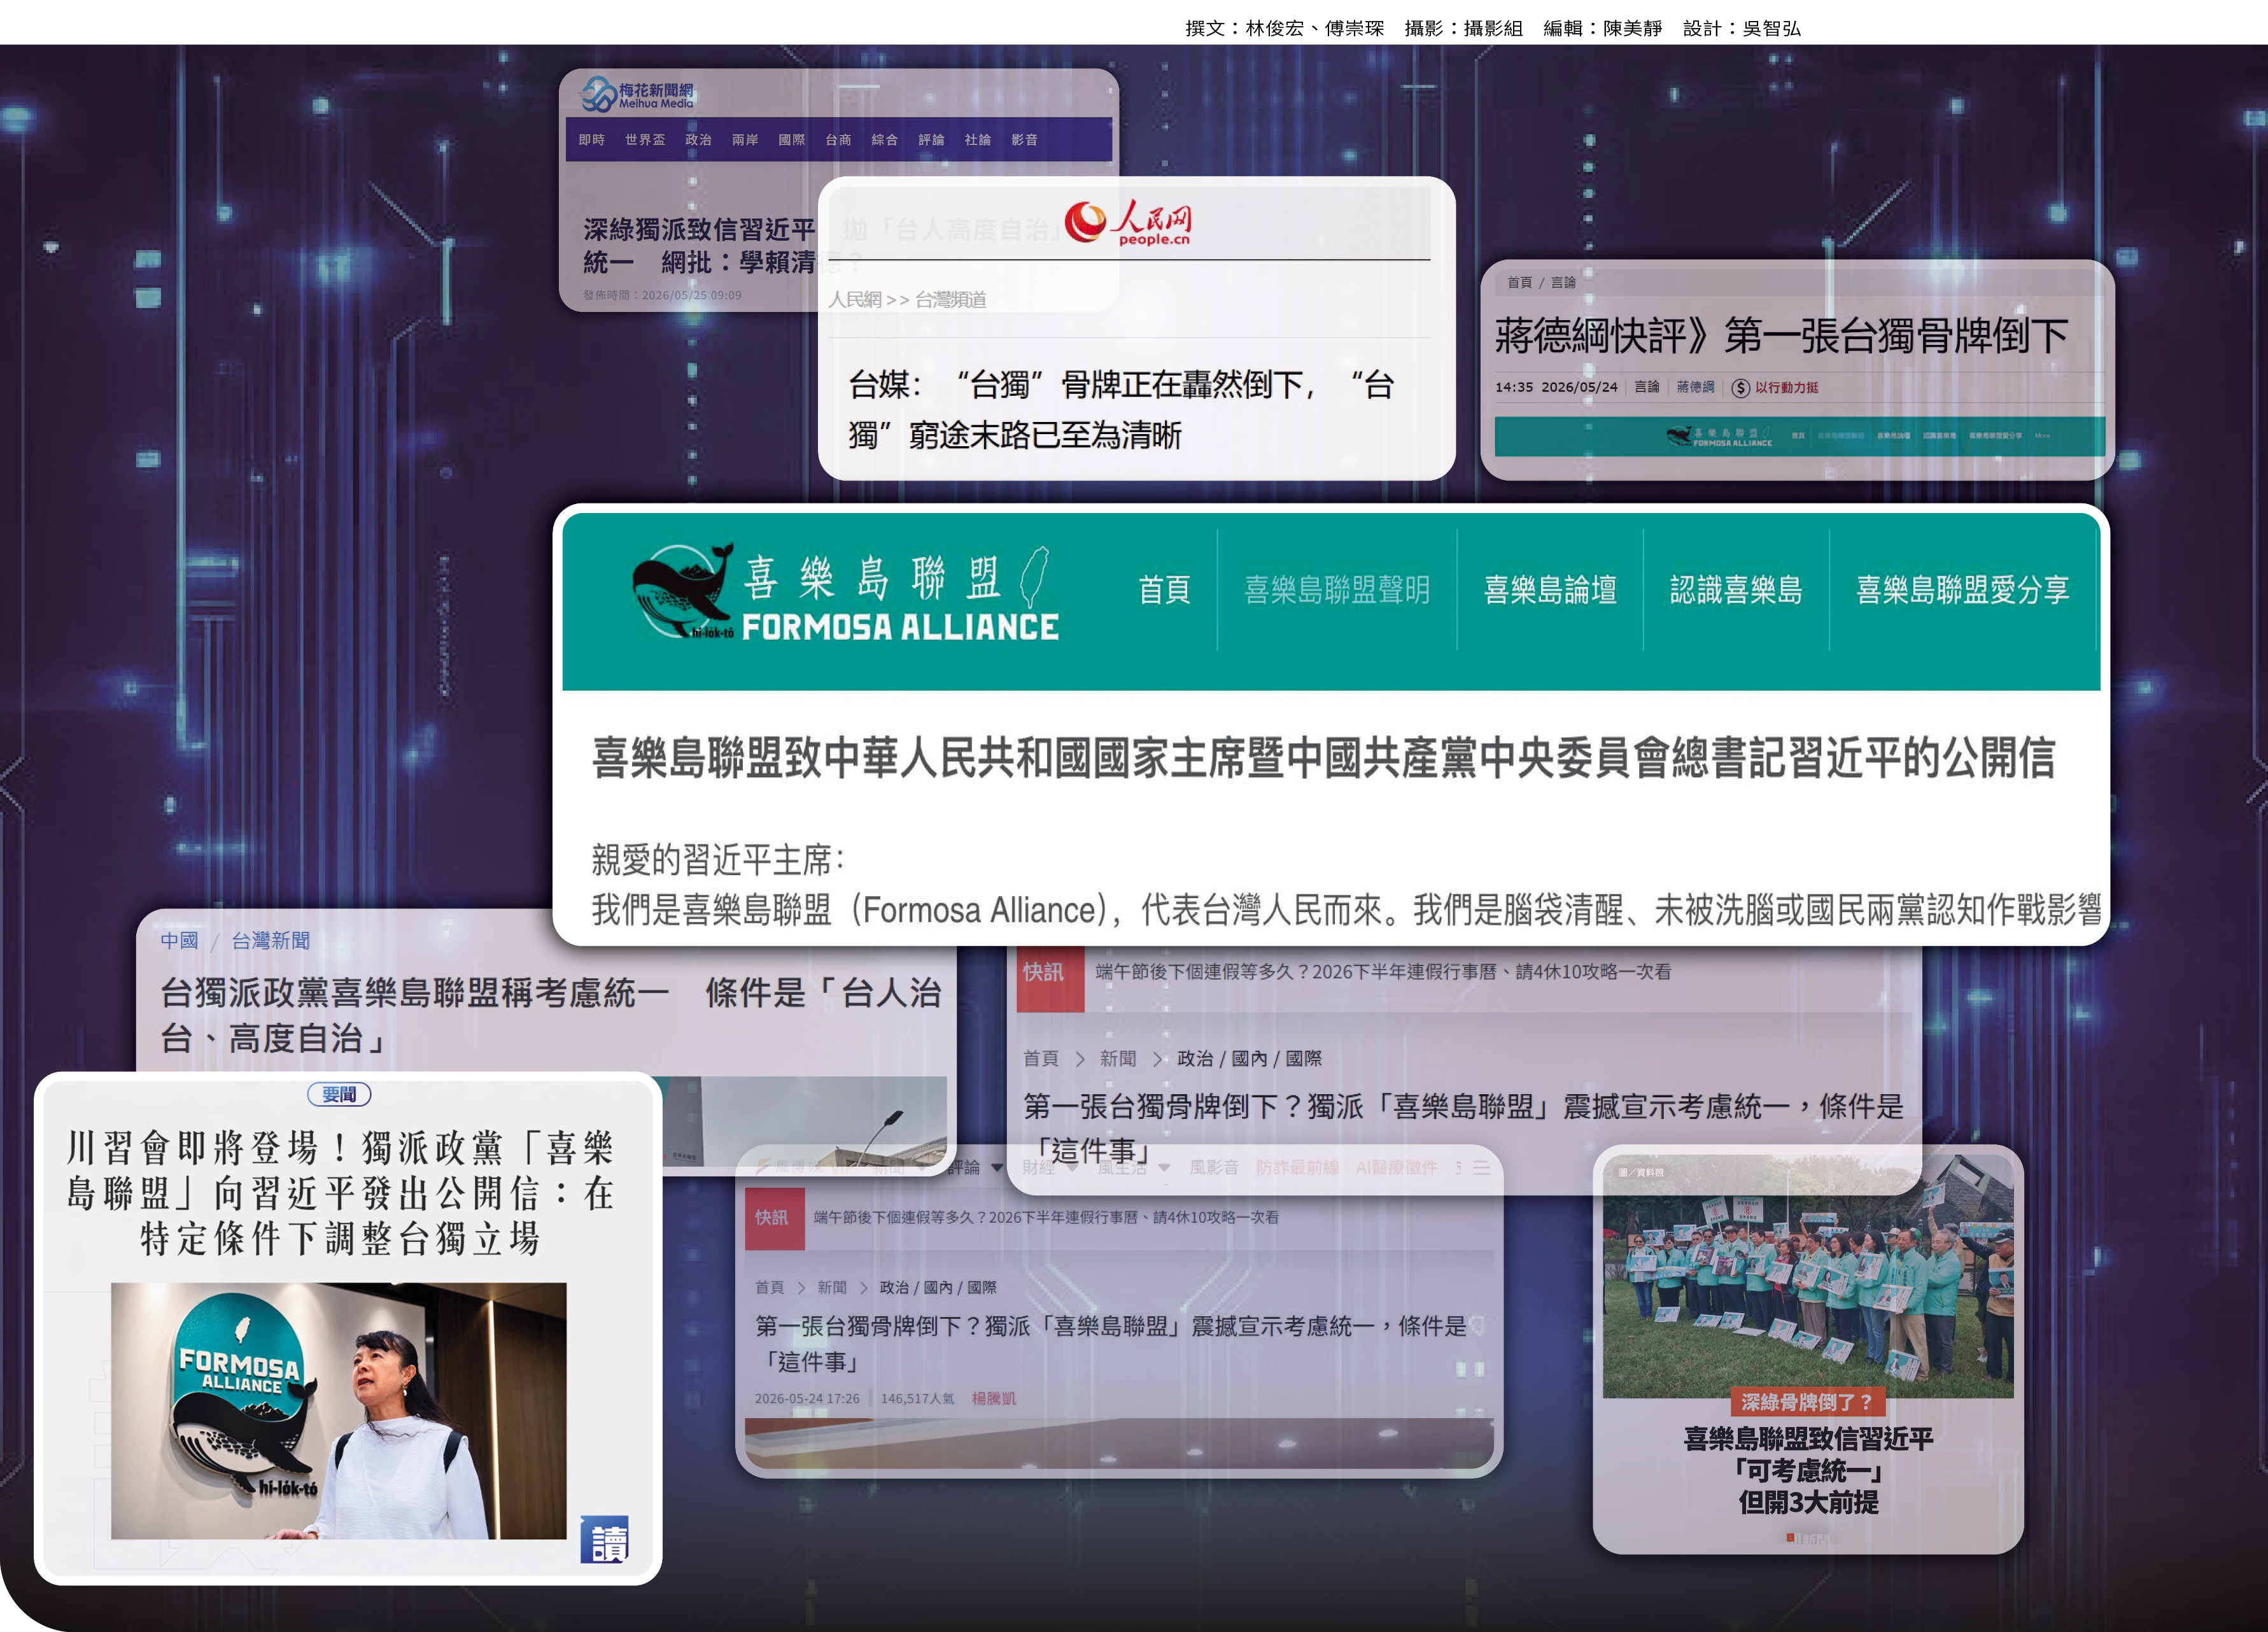2268x1632 pixels.
Task: Open 防詐最前線 in the news site menu
Action: point(1297,1168)
